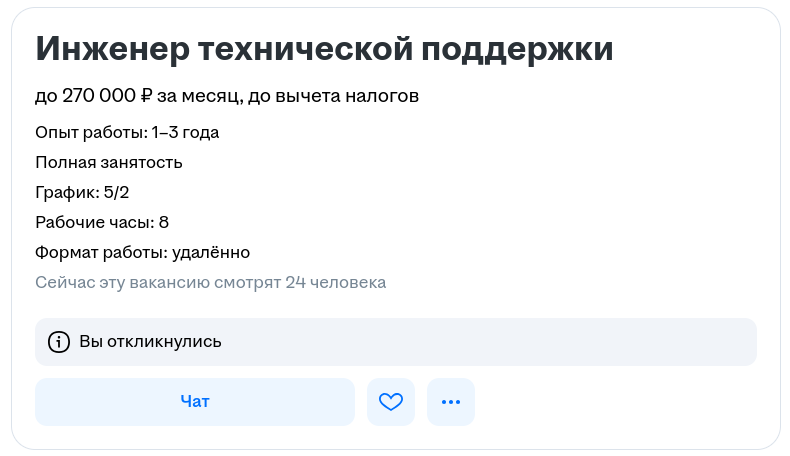The width and height of the screenshot is (790, 456).
Task: Click the 1–3 года experience value
Action: 185,132
